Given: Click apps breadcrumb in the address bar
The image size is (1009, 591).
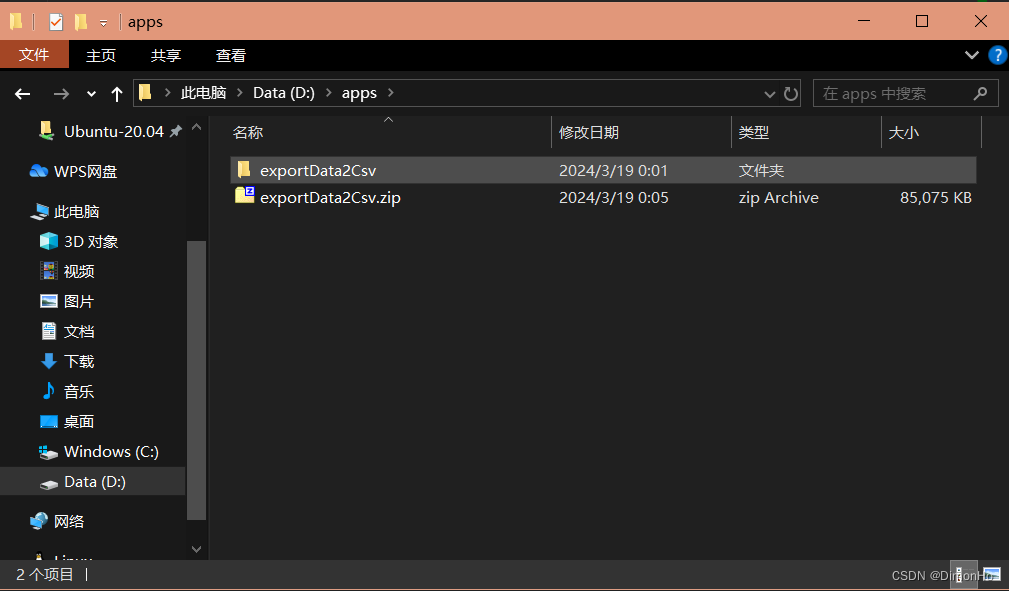Looking at the screenshot, I should 359,93.
